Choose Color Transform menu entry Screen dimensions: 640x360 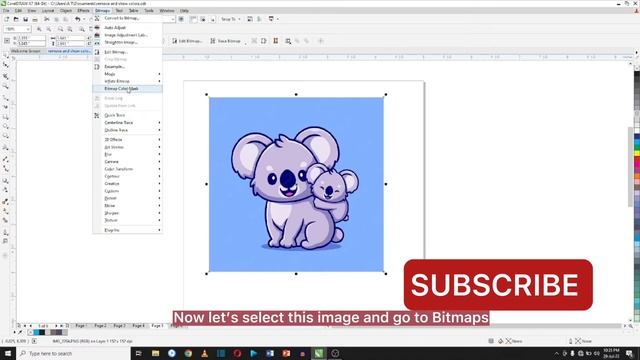pyautogui.click(x=128, y=169)
